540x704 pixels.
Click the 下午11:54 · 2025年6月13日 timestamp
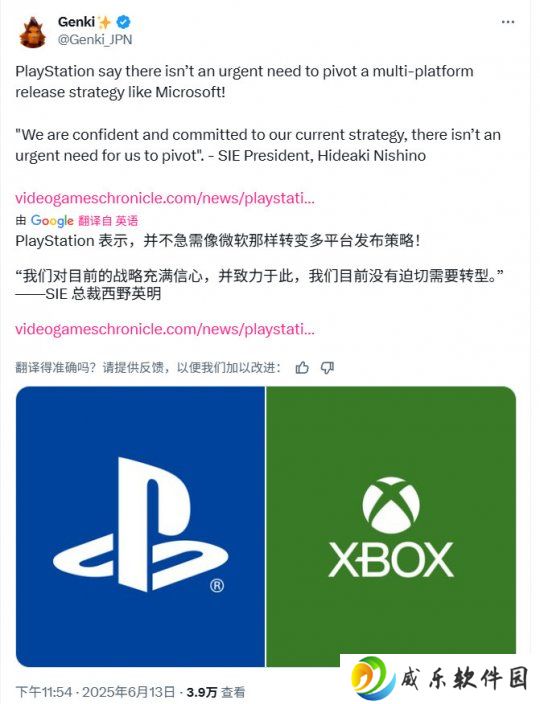[x=95, y=692]
